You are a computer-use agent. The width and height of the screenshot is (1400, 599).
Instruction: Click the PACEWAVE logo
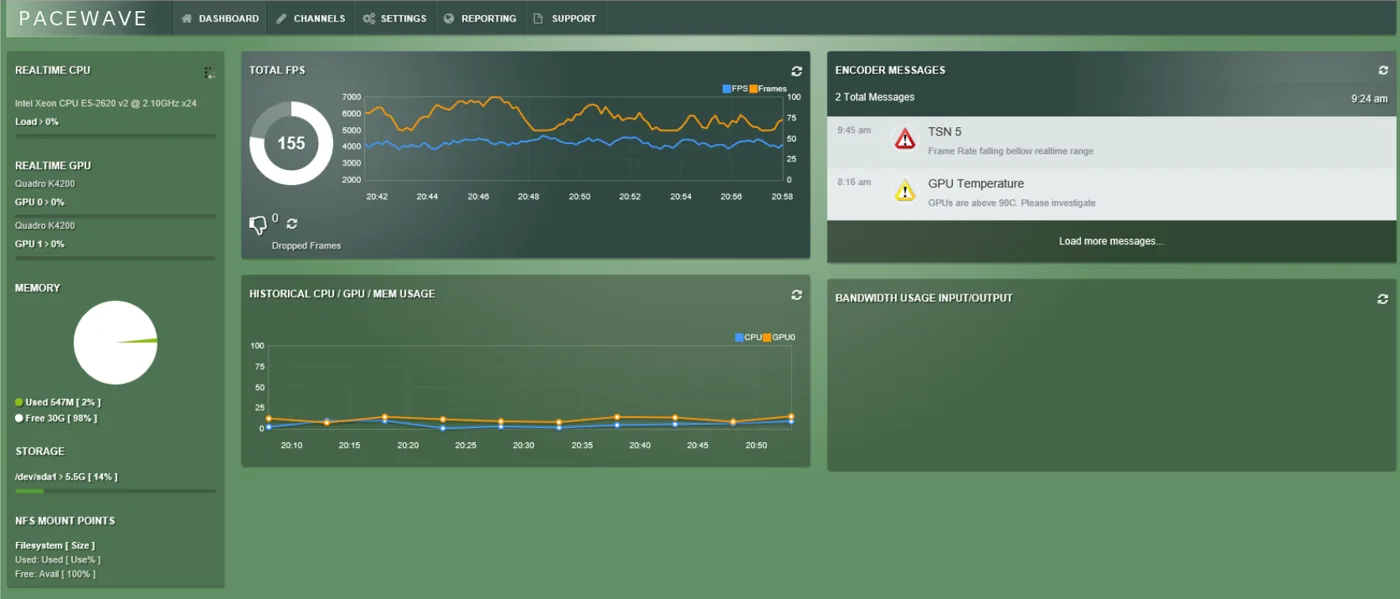click(x=83, y=18)
